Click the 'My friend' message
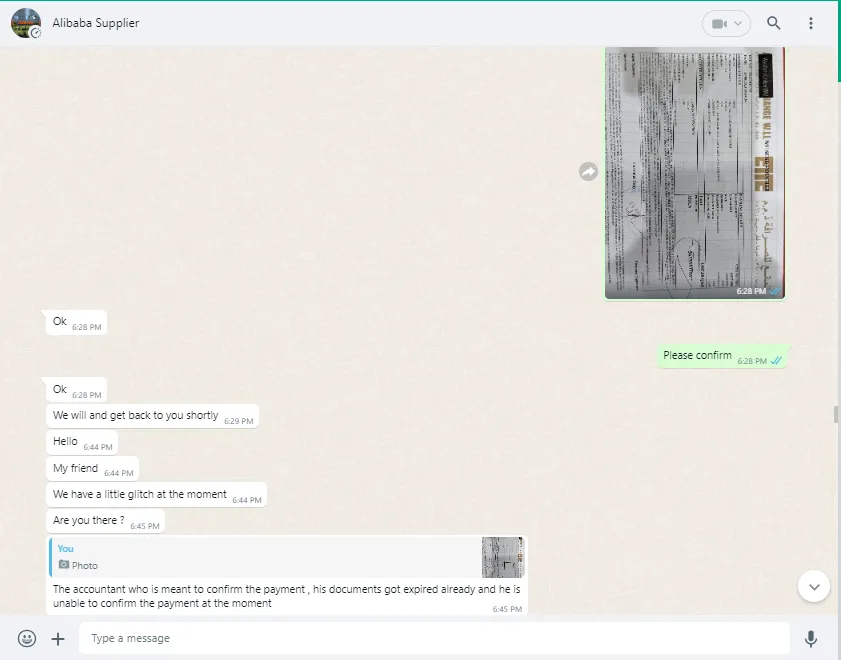Viewport: 841px width, 660px height. pyautogui.click(x=92, y=469)
